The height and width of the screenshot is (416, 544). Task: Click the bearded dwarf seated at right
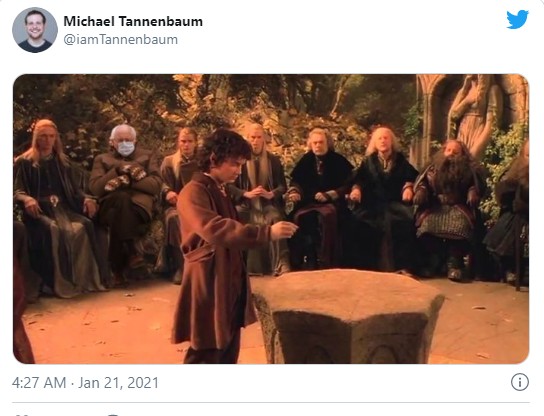[x=449, y=208]
